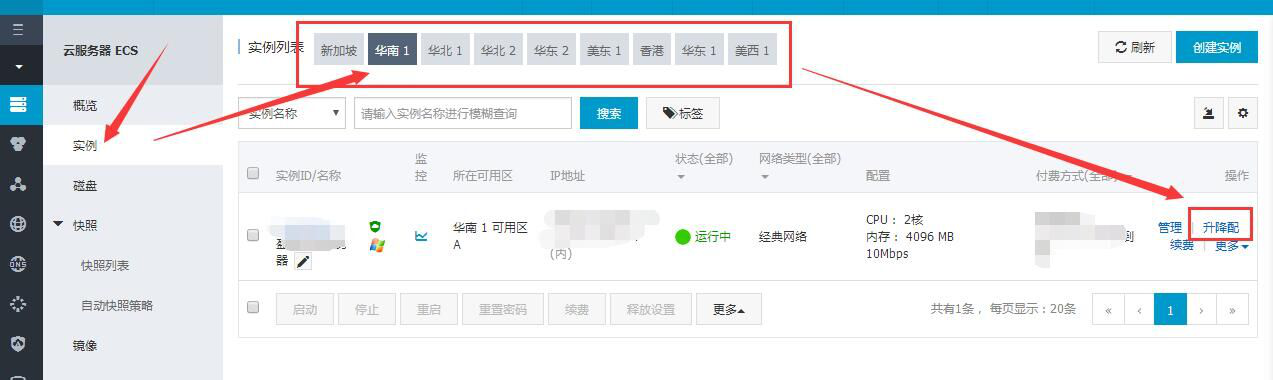Go to the next page with ›

click(x=1201, y=310)
